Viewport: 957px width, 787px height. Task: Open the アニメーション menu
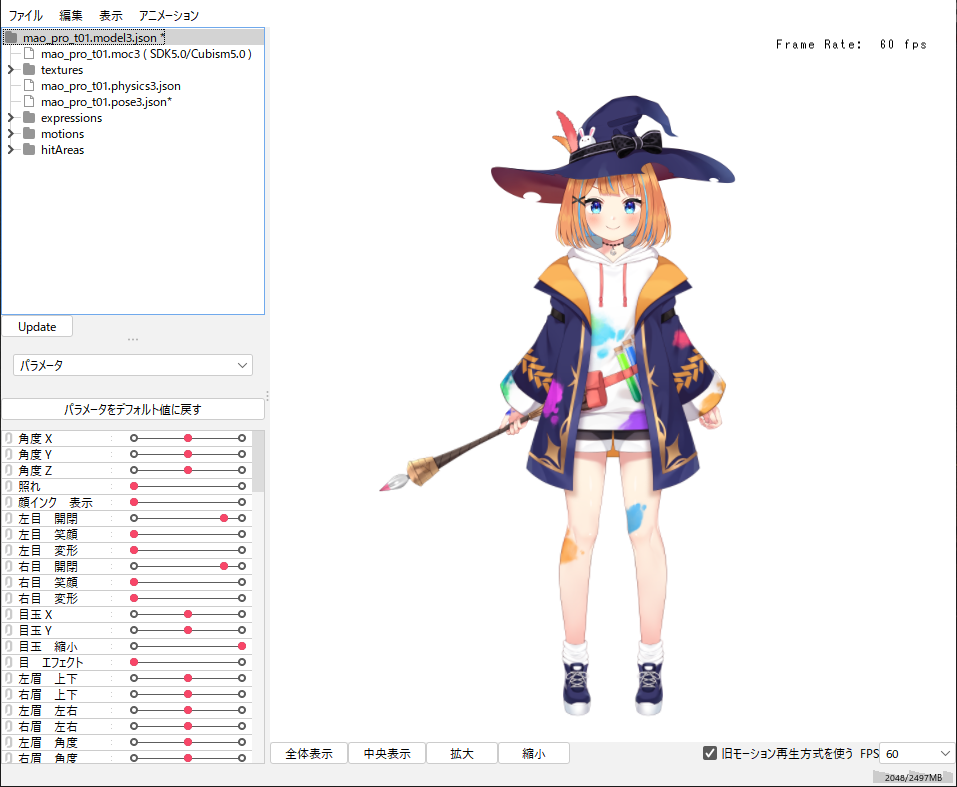click(x=169, y=16)
